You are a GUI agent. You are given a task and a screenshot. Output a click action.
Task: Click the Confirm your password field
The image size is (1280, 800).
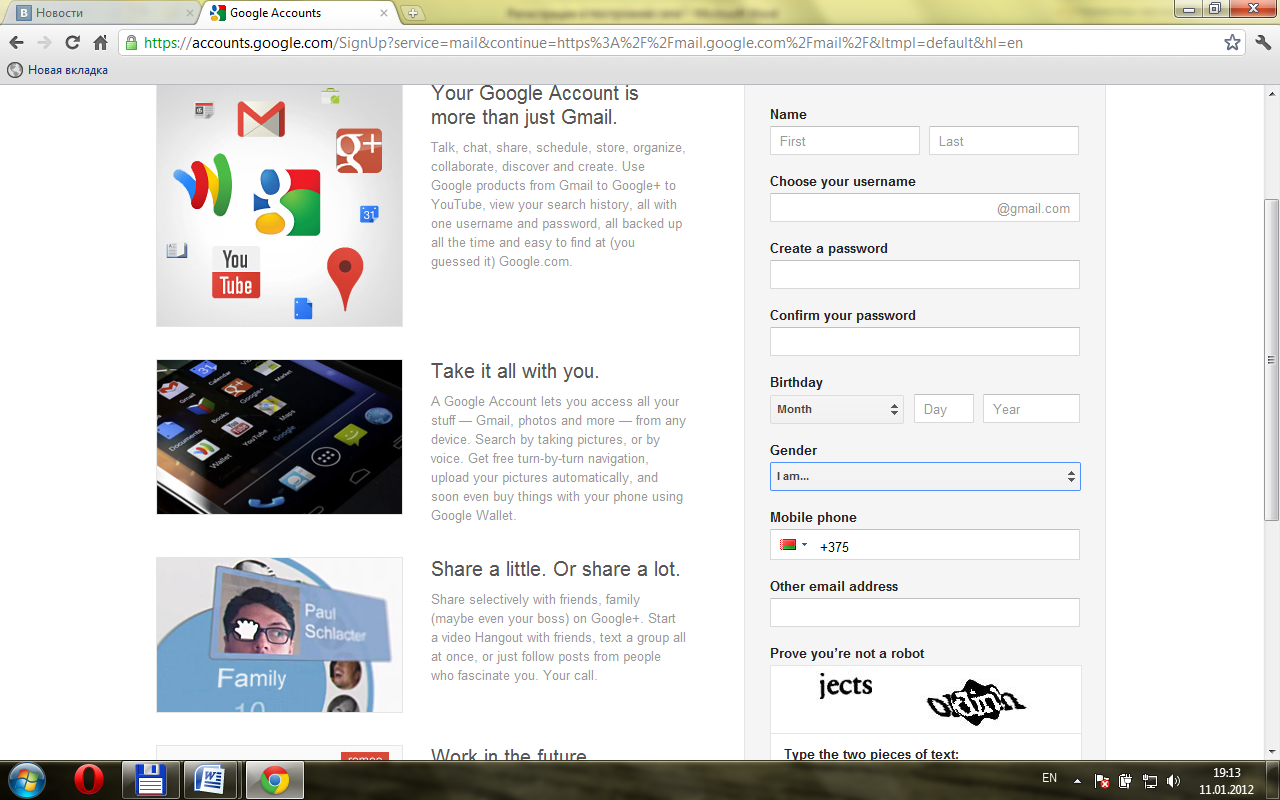tap(925, 342)
